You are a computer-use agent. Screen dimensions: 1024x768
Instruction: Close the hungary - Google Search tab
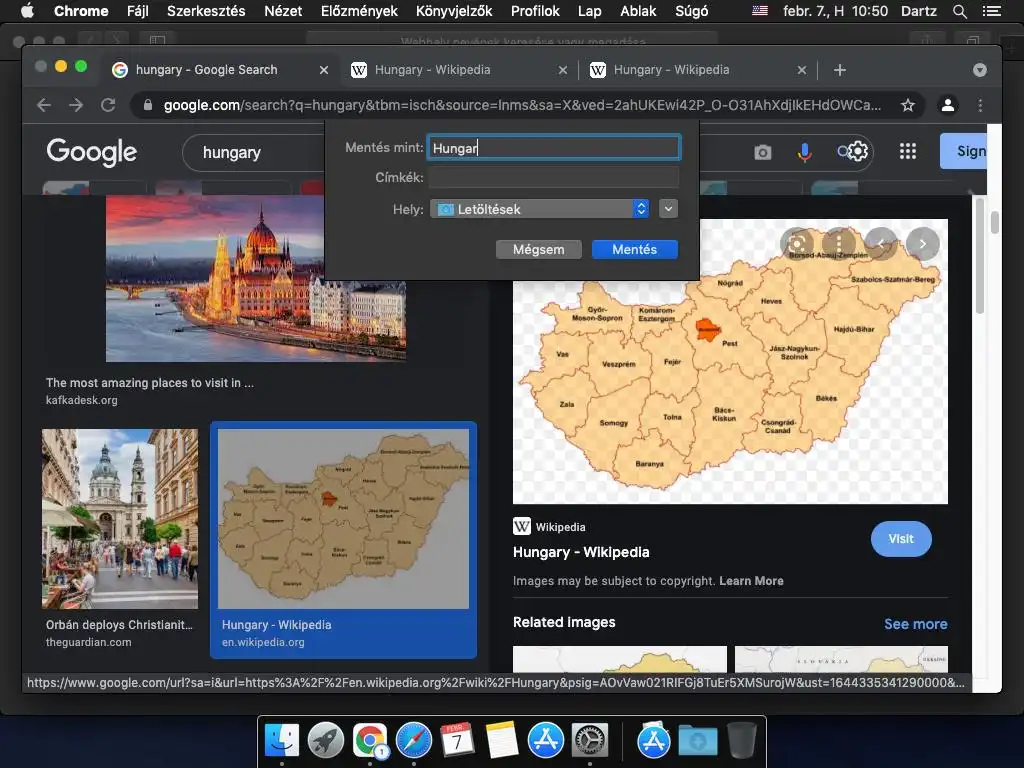(x=324, y=70)
